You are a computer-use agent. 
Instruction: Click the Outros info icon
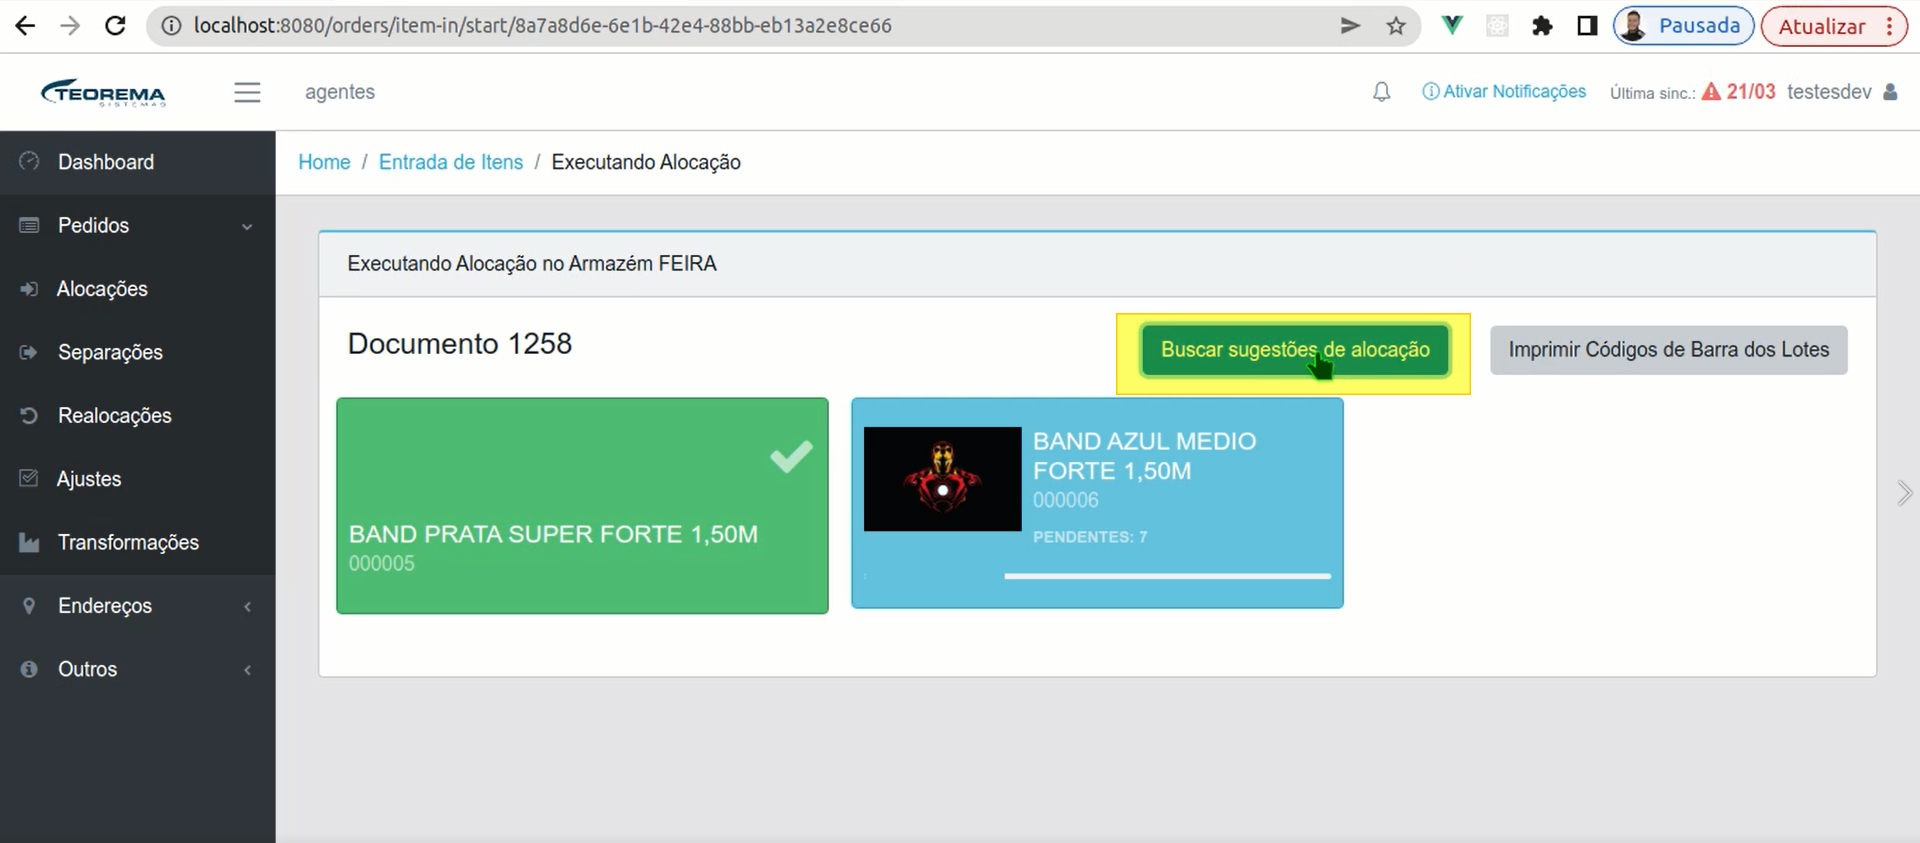(29, 669)
